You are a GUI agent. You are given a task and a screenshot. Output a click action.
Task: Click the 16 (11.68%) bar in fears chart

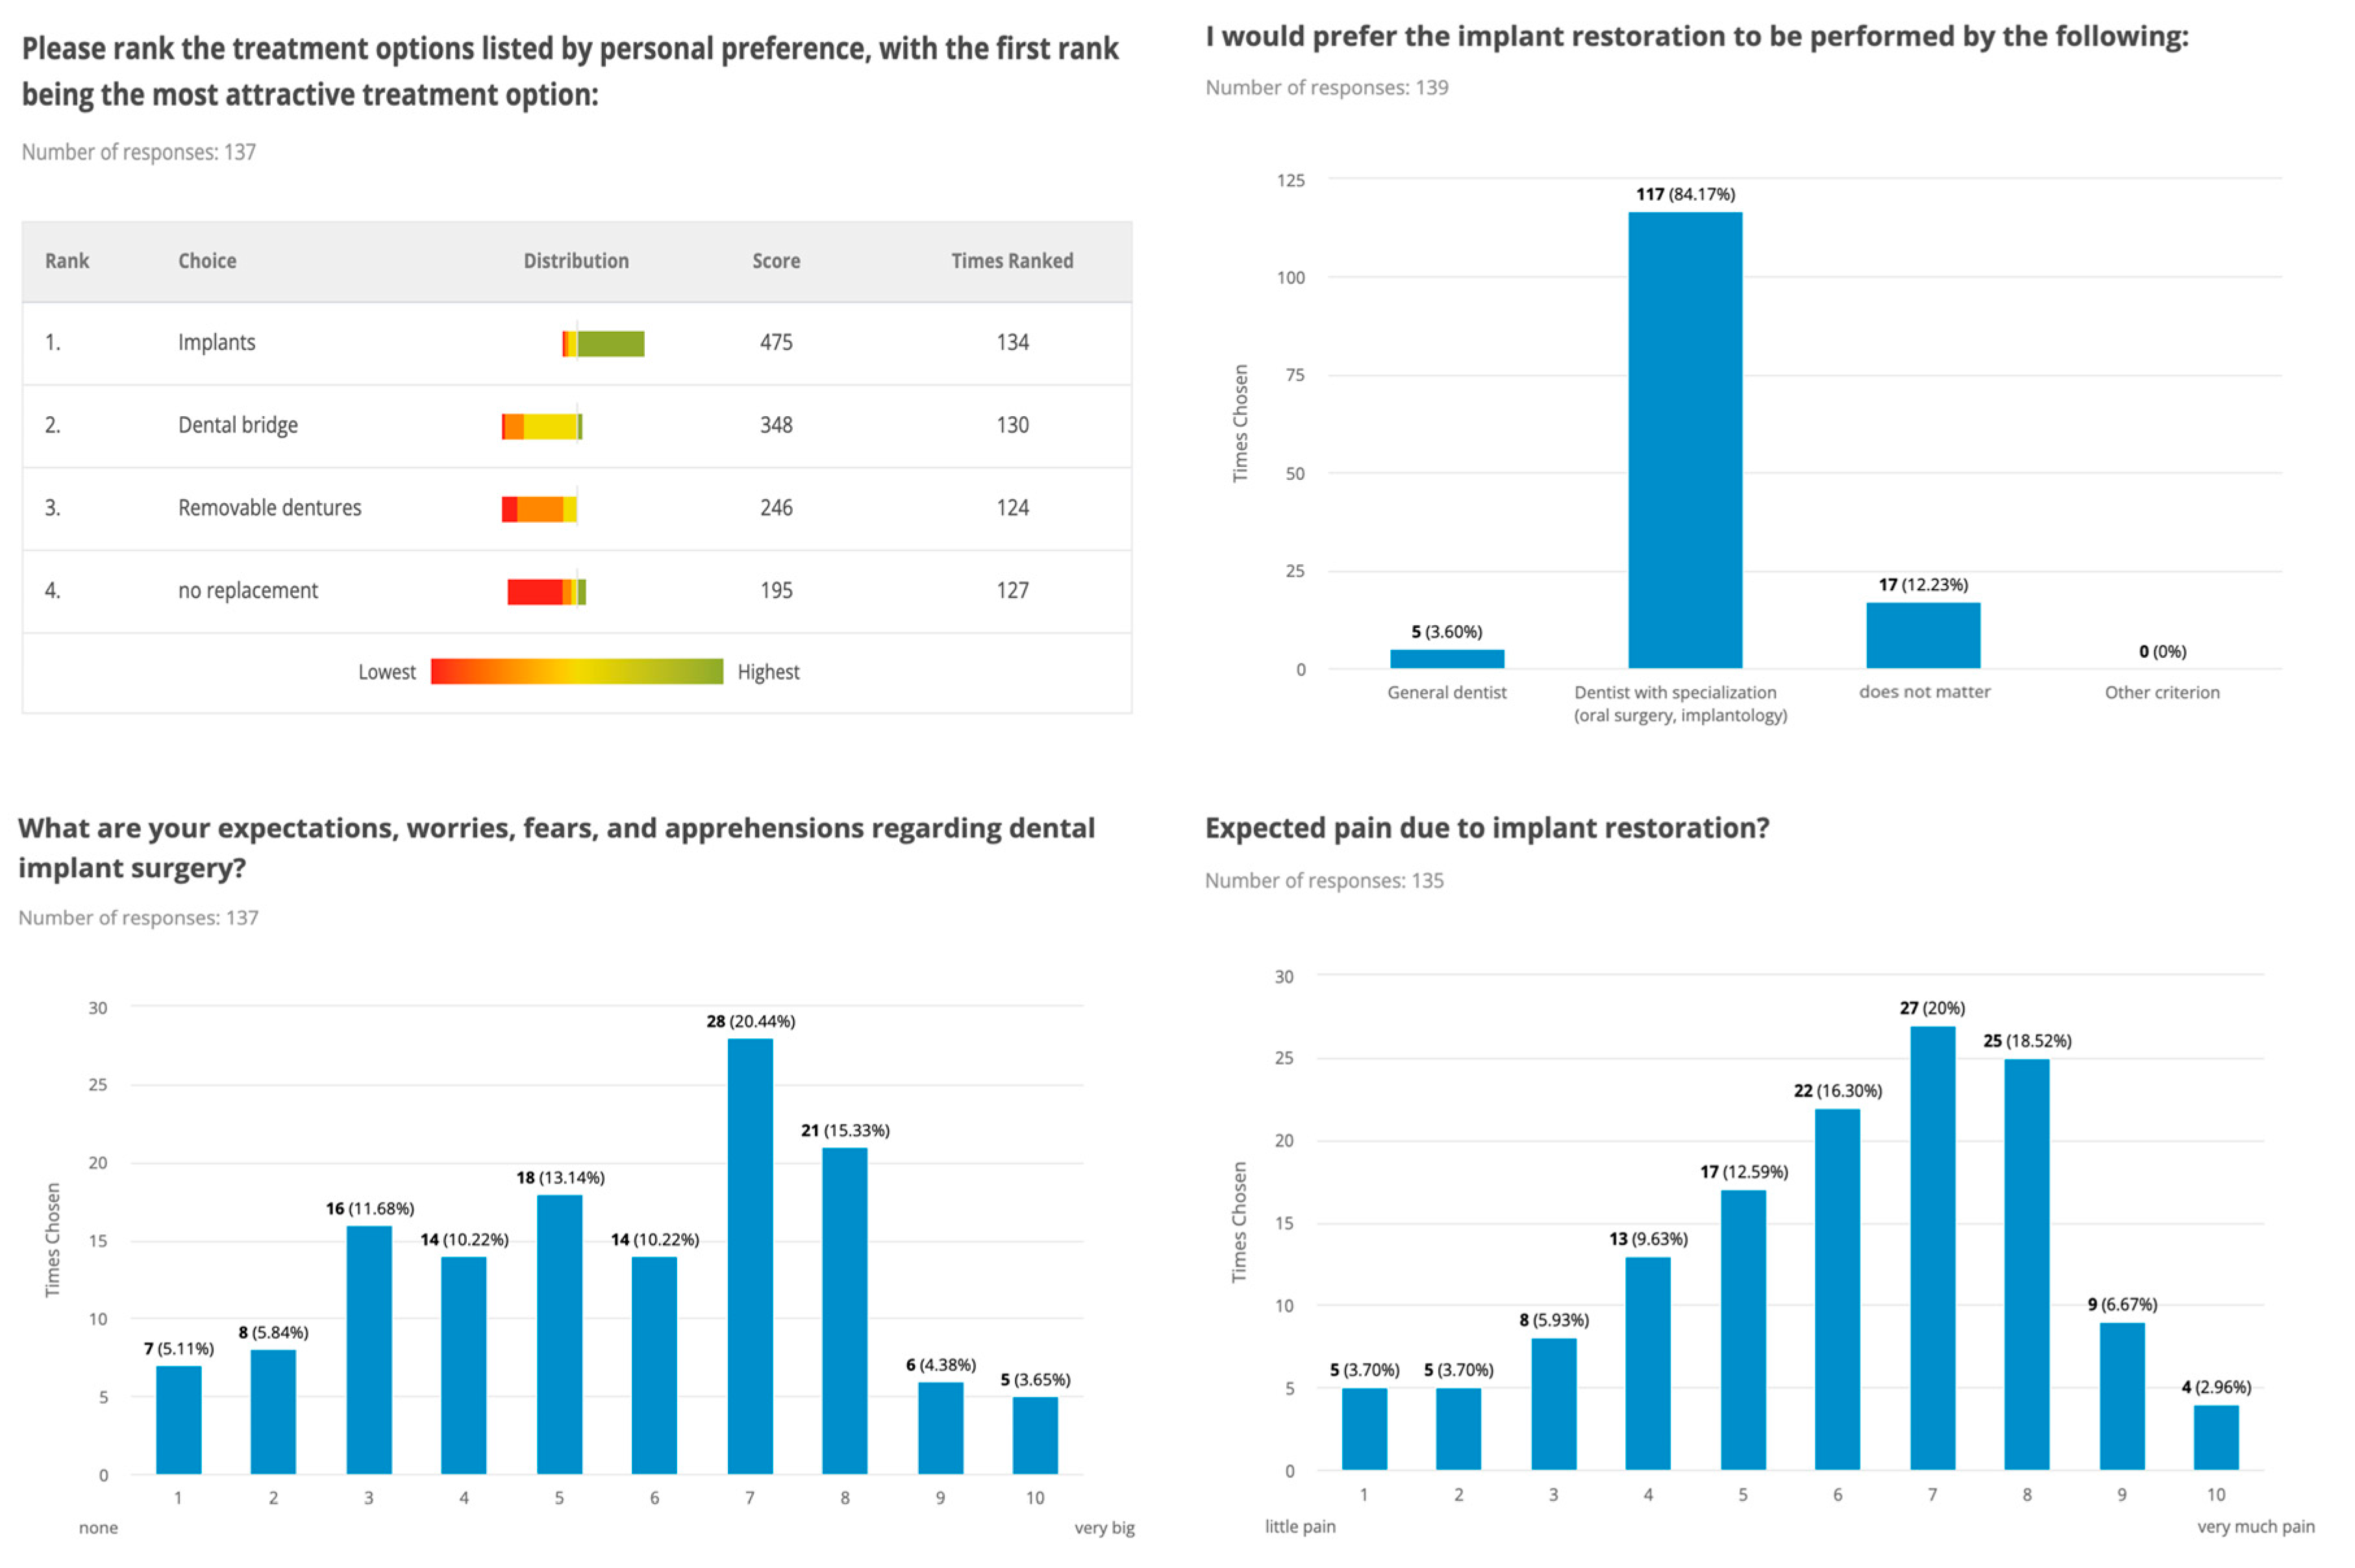pos(369,1349)
